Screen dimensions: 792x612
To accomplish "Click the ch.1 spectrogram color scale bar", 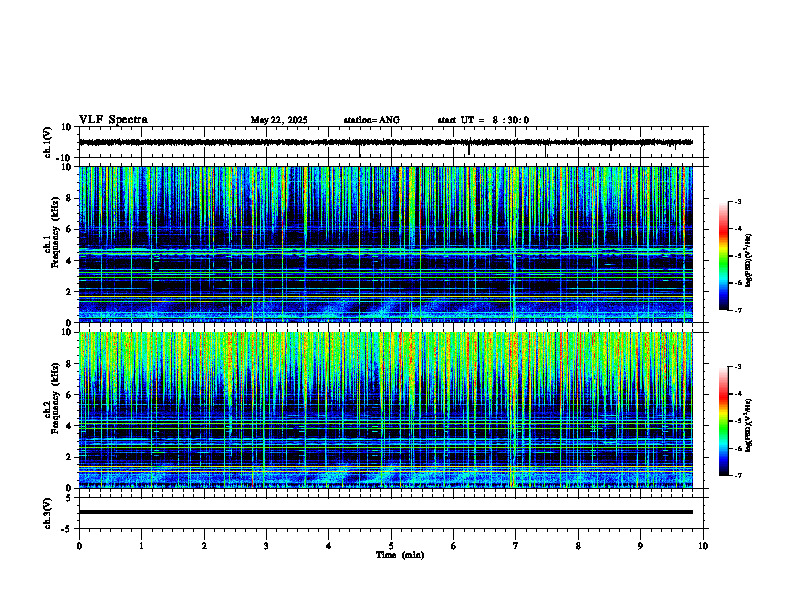I will (x=723, y=256).
